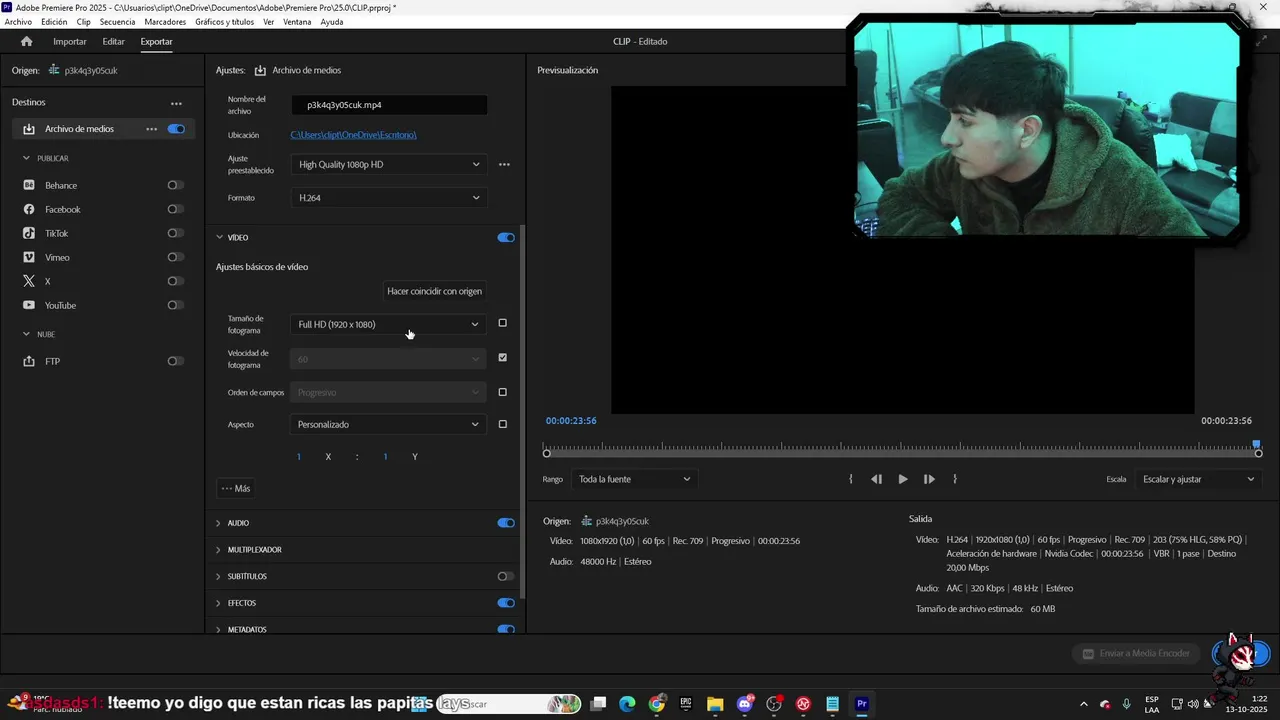Click the Facebook icon in destinations list
Screen dimensions: 1280x720
pyautogui.click(x=29, y=209)
